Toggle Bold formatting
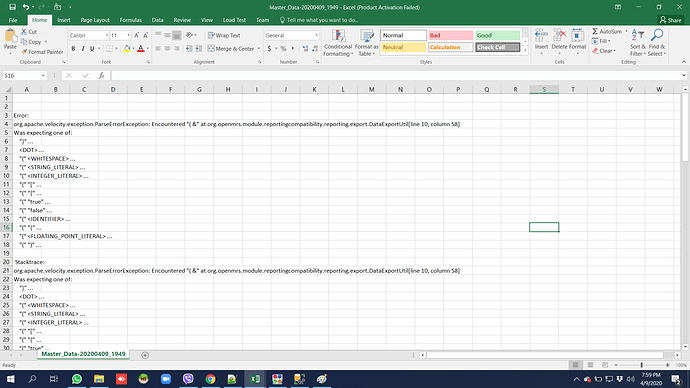The height and width of the screenshot is (388, 690). [x=73, y=48]
